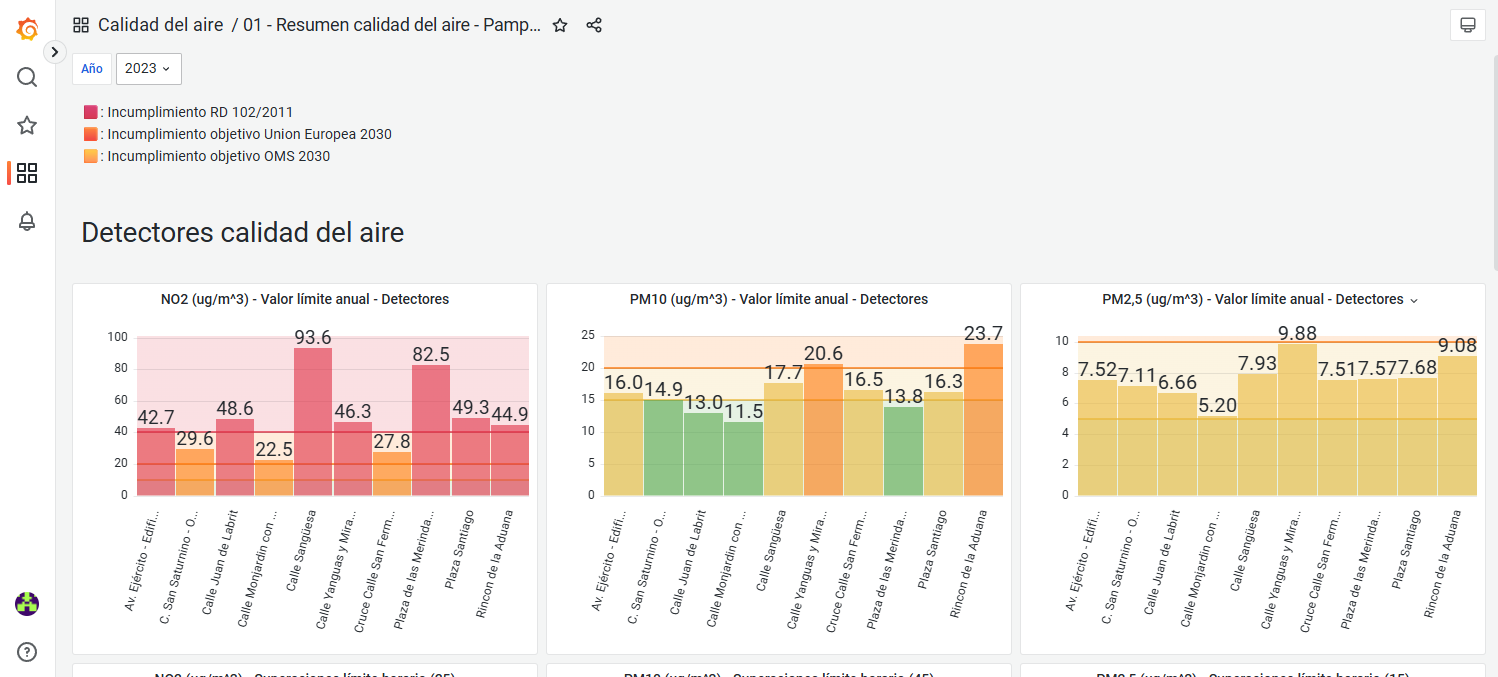Screen dimensions: 1498x677
Task: Open Starred dashboards in sidebar
Action: pos(27,126)
